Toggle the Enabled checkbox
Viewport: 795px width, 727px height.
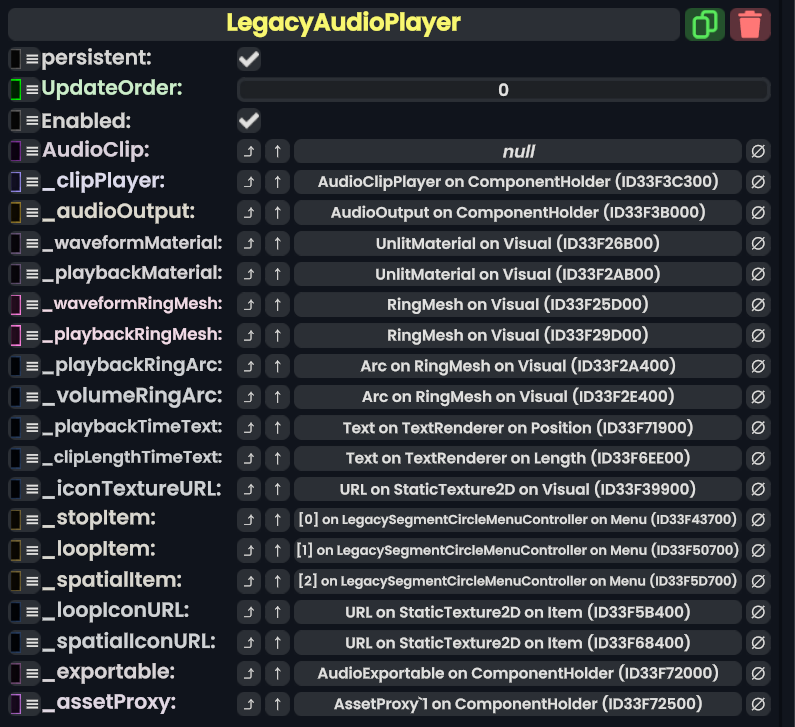point(249,121)
